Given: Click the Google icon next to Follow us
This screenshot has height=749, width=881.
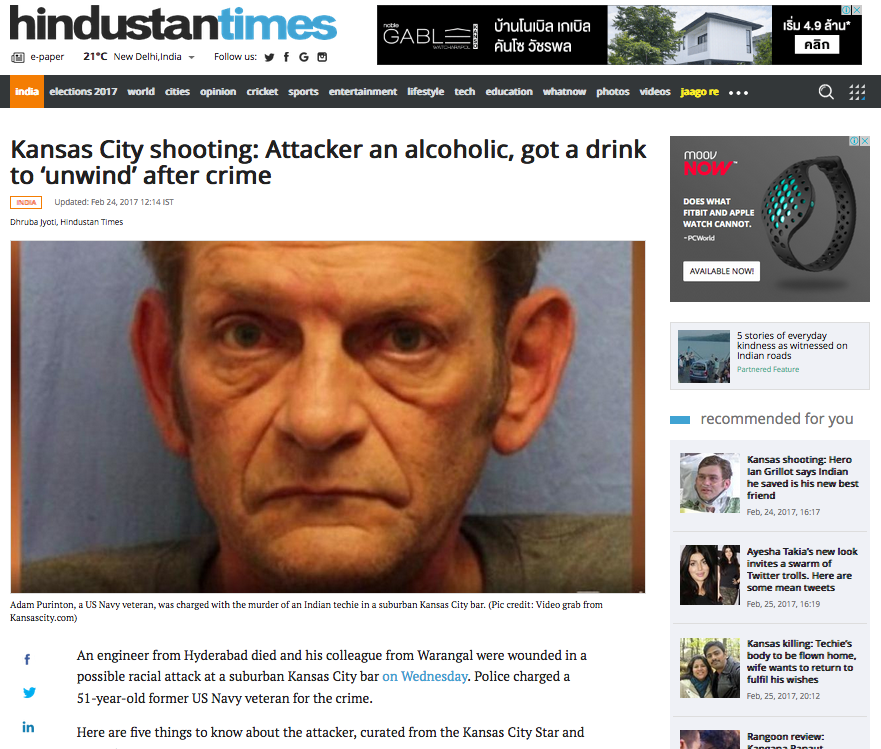Looking at the screenshot, I should pyautogui.click(x=304, y=57).
